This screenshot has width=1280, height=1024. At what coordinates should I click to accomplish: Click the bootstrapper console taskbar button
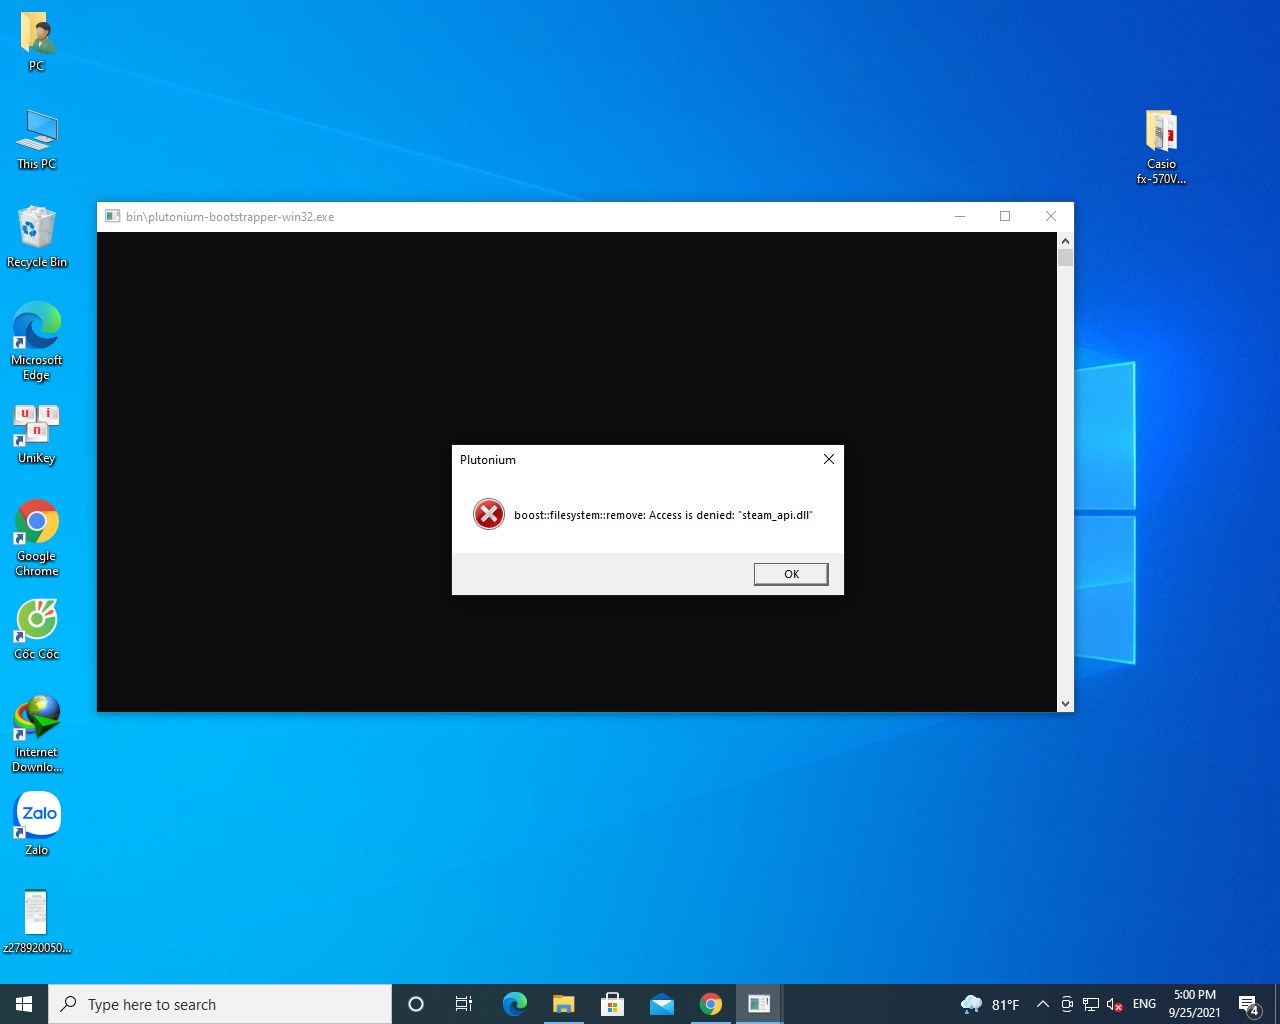759,1004
